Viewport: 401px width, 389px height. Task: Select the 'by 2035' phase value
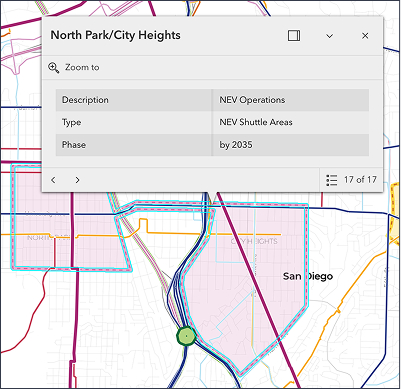click(x=236, y=145)
